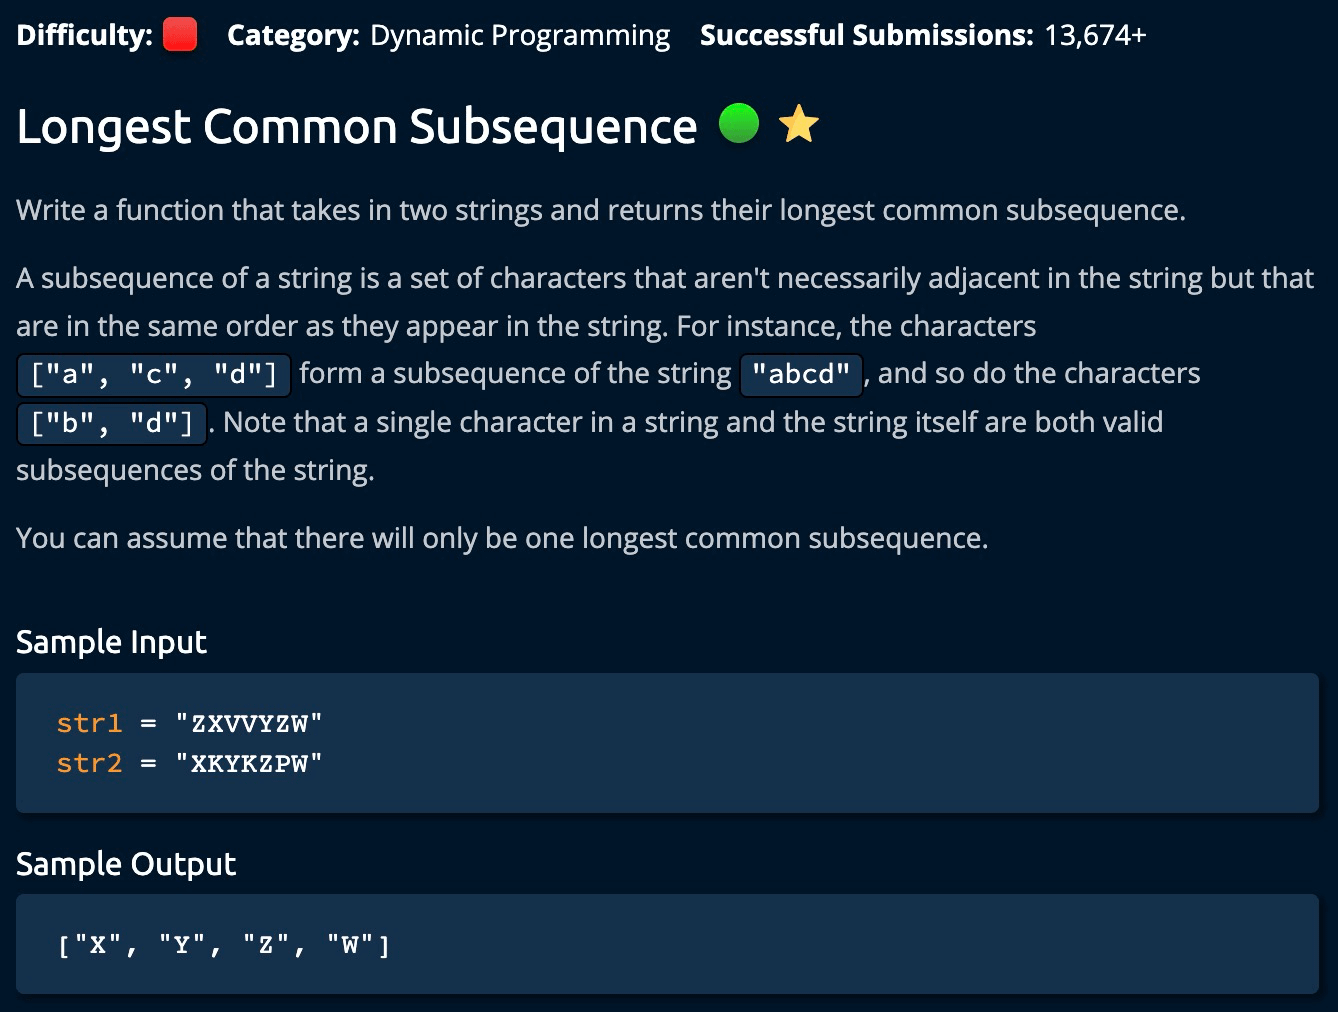Toggle the yellow favorite star
This screenshot has width=1338, height=1012.
[798, 124]
